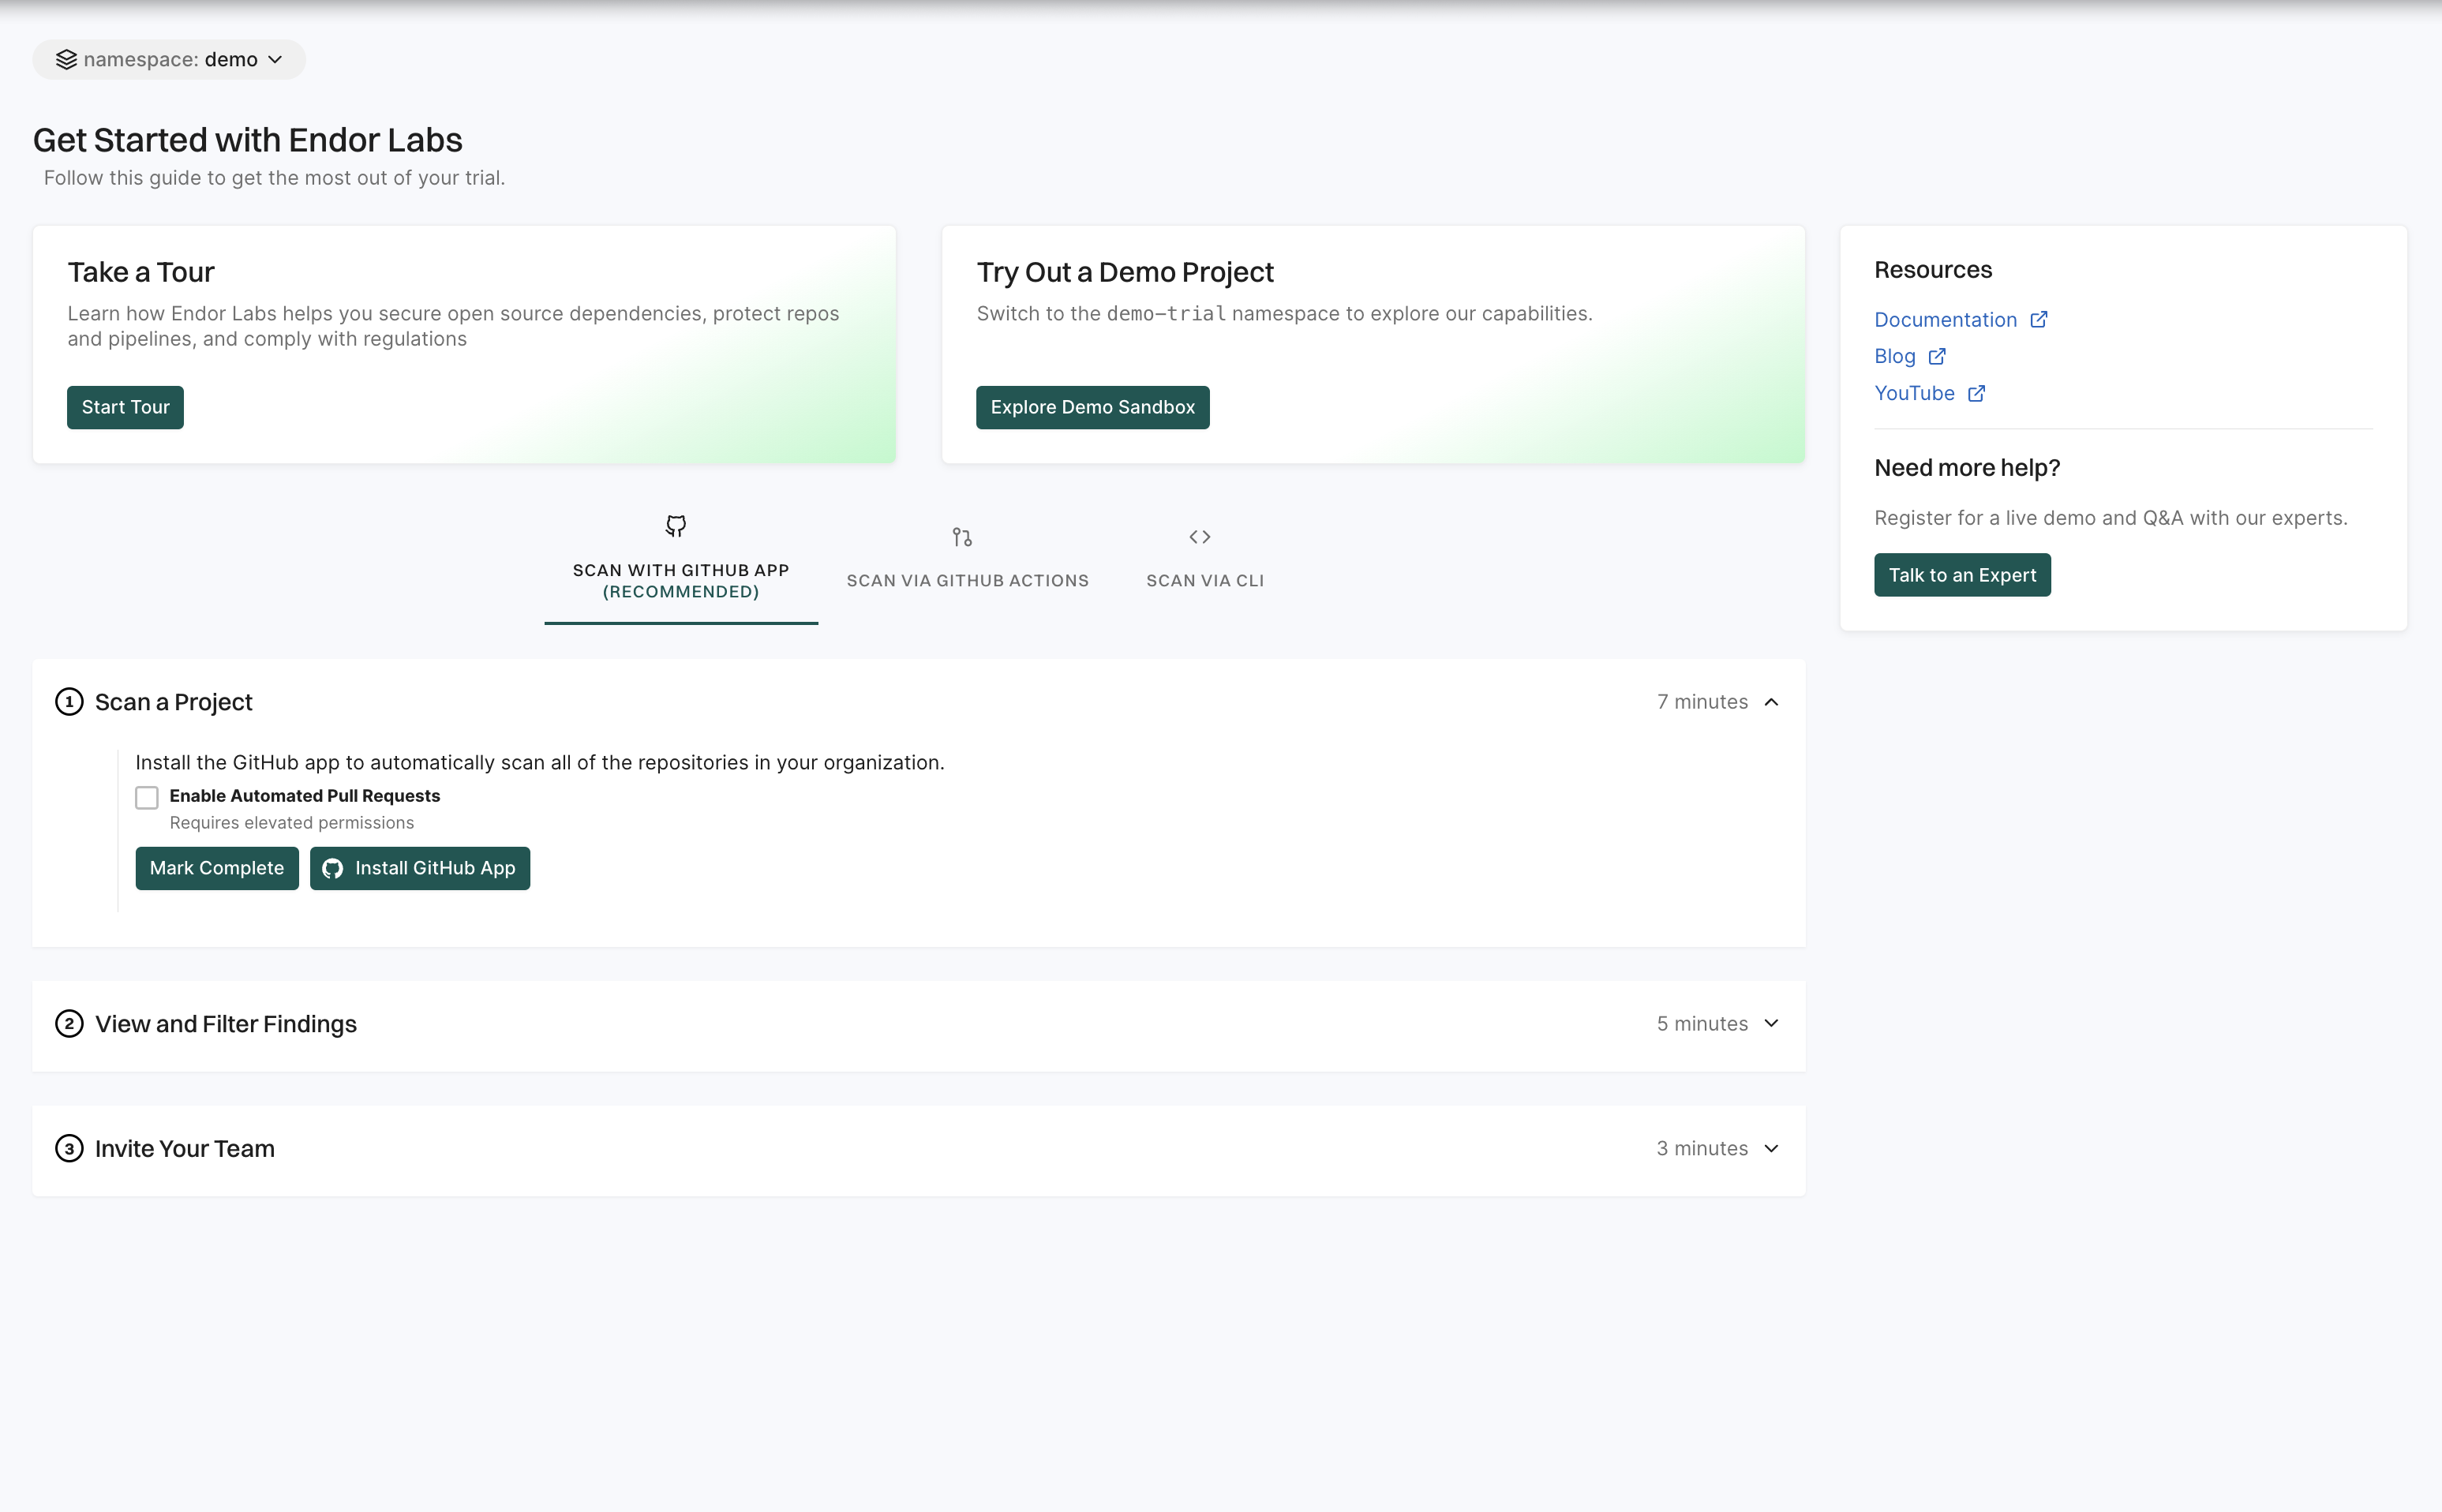Image resolution: width=2442 pixels, height=1512 pixels.
Task: Click the pull request icon for GitHub Actions
Action: (x=962, y=537)
